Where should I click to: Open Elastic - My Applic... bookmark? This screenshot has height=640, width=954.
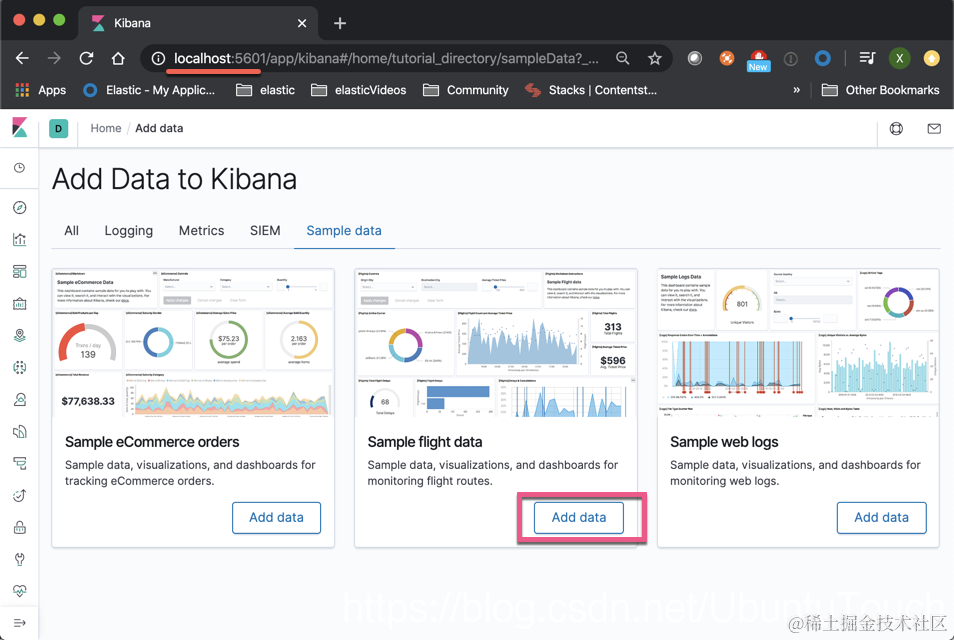(149, 90)
